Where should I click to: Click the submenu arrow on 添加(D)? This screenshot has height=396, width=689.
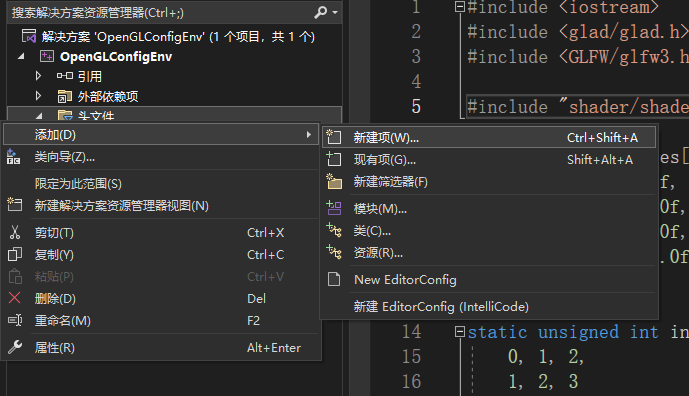click(309, 134)
